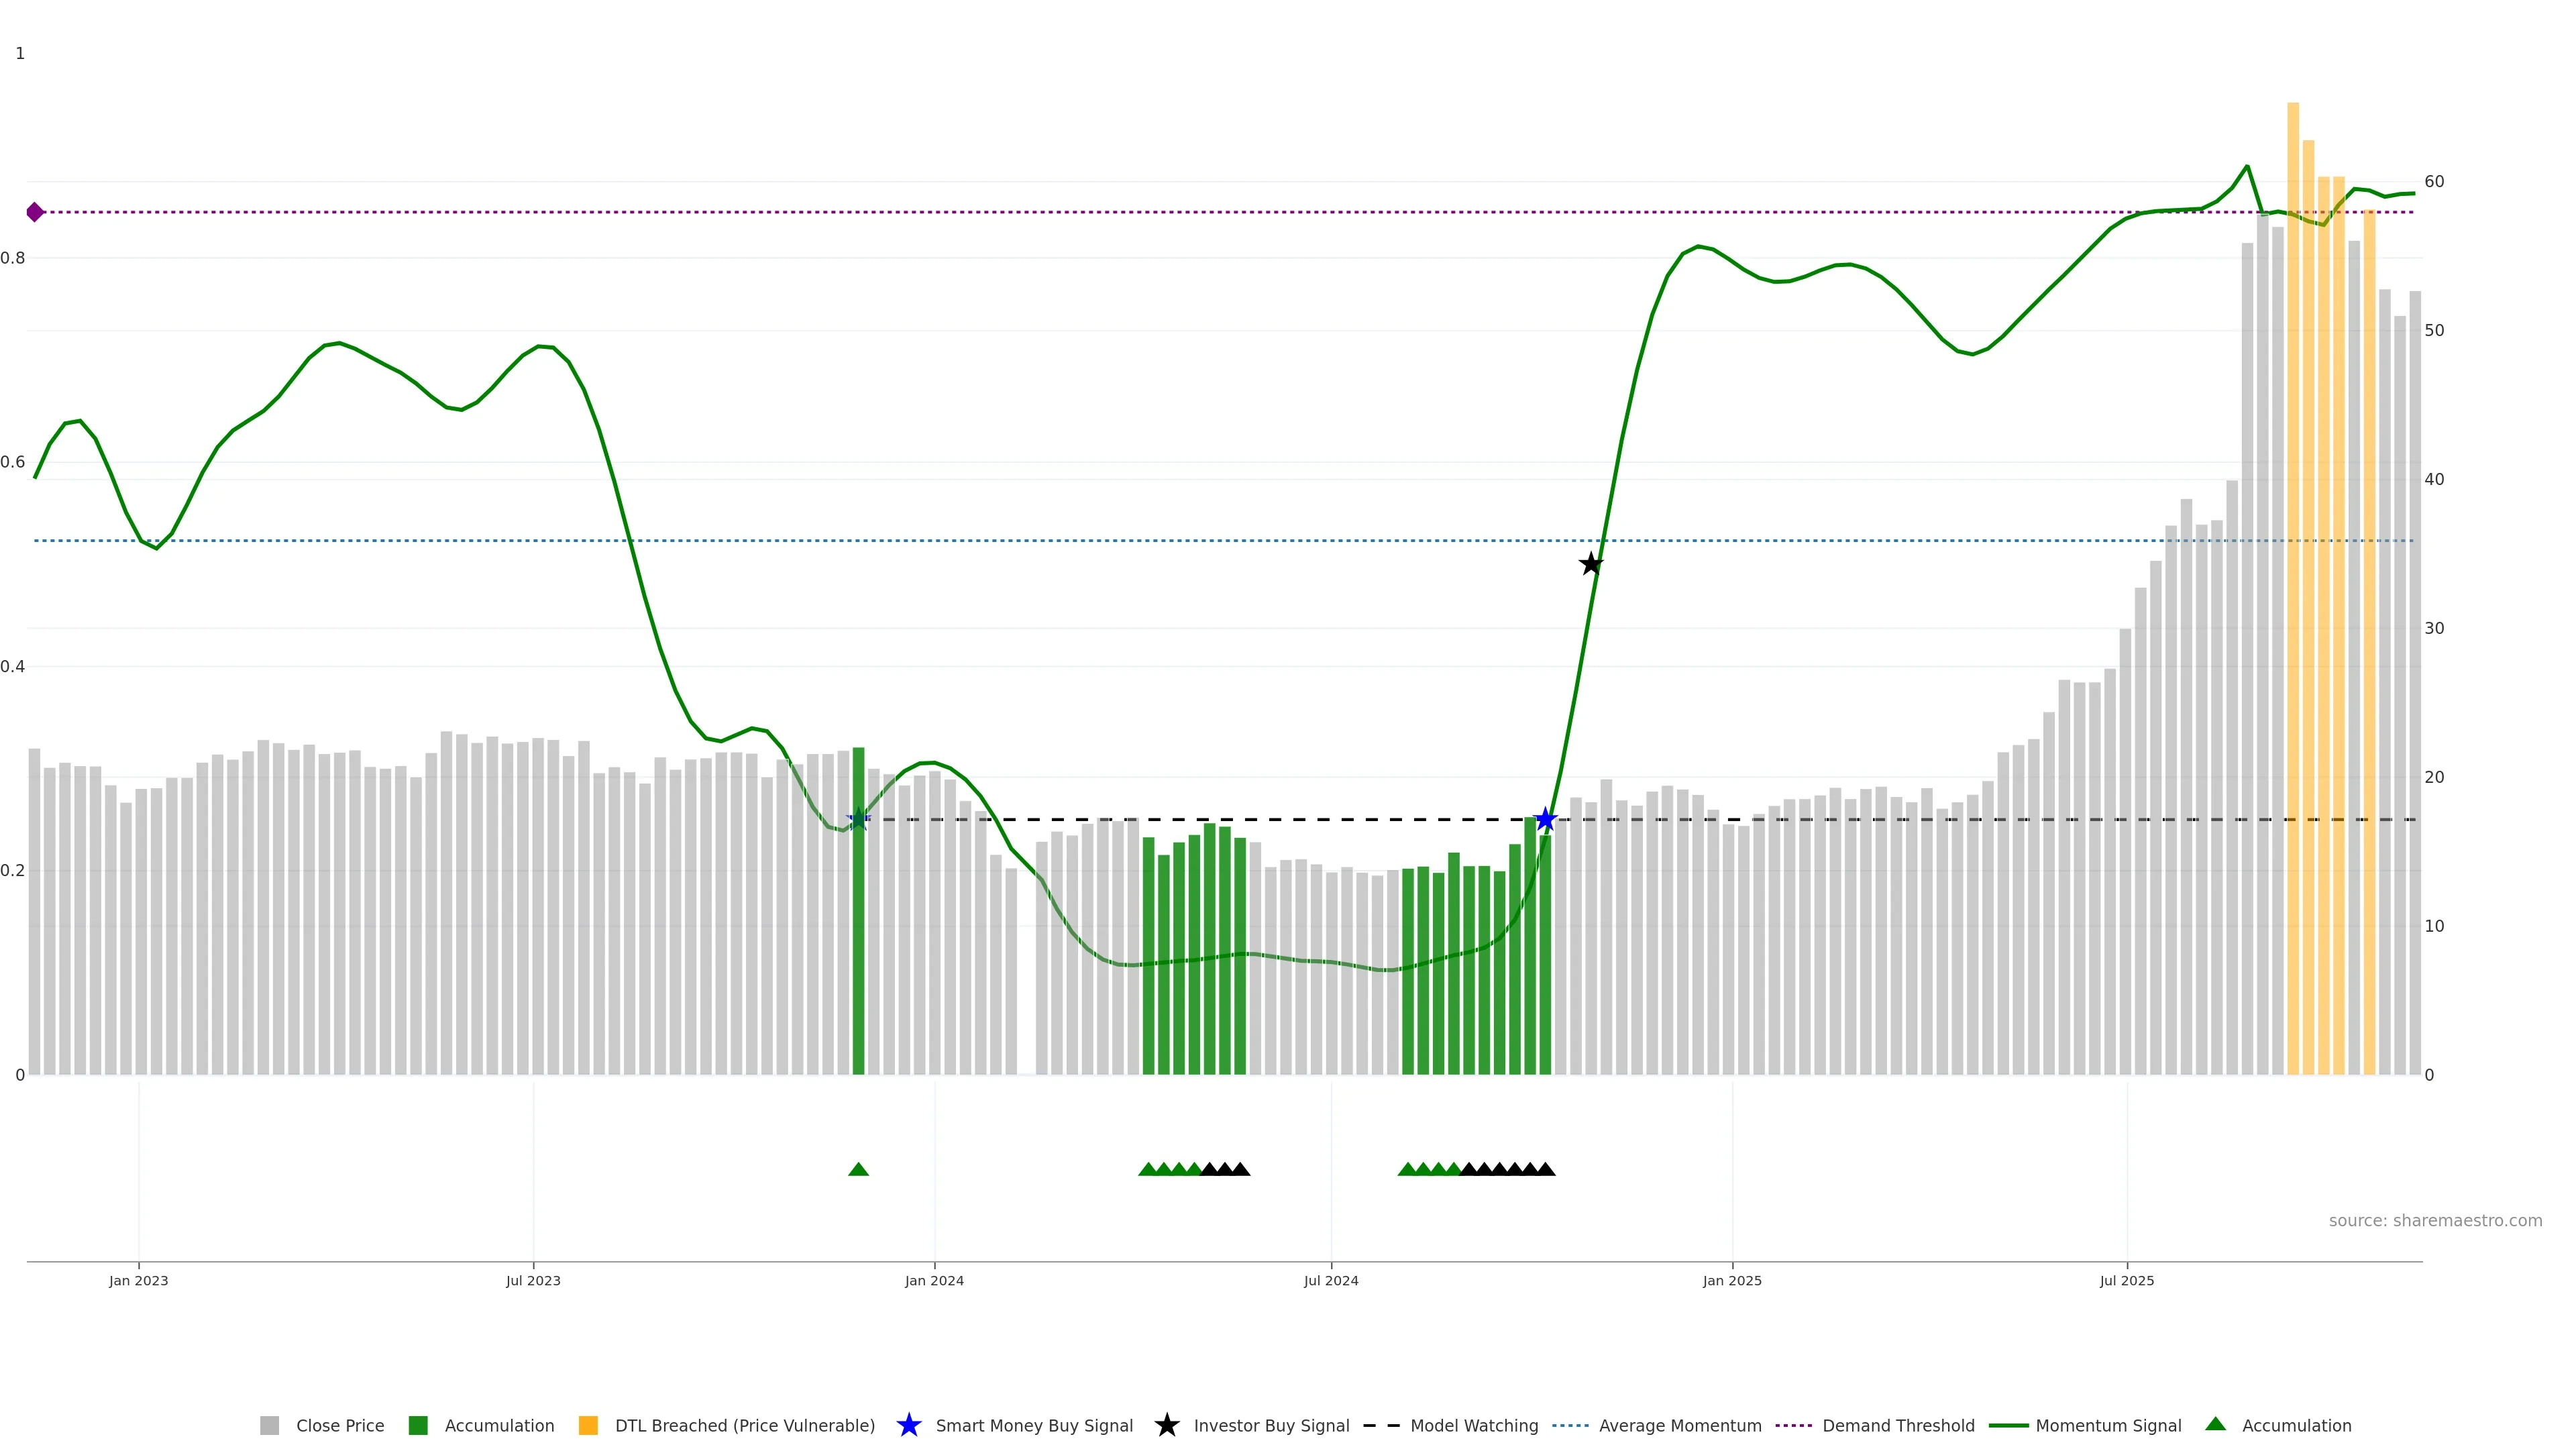The image size is (2576, 1449).
Task: Click the orange DTL Breached legend swatch
Action: point(588,1425)
